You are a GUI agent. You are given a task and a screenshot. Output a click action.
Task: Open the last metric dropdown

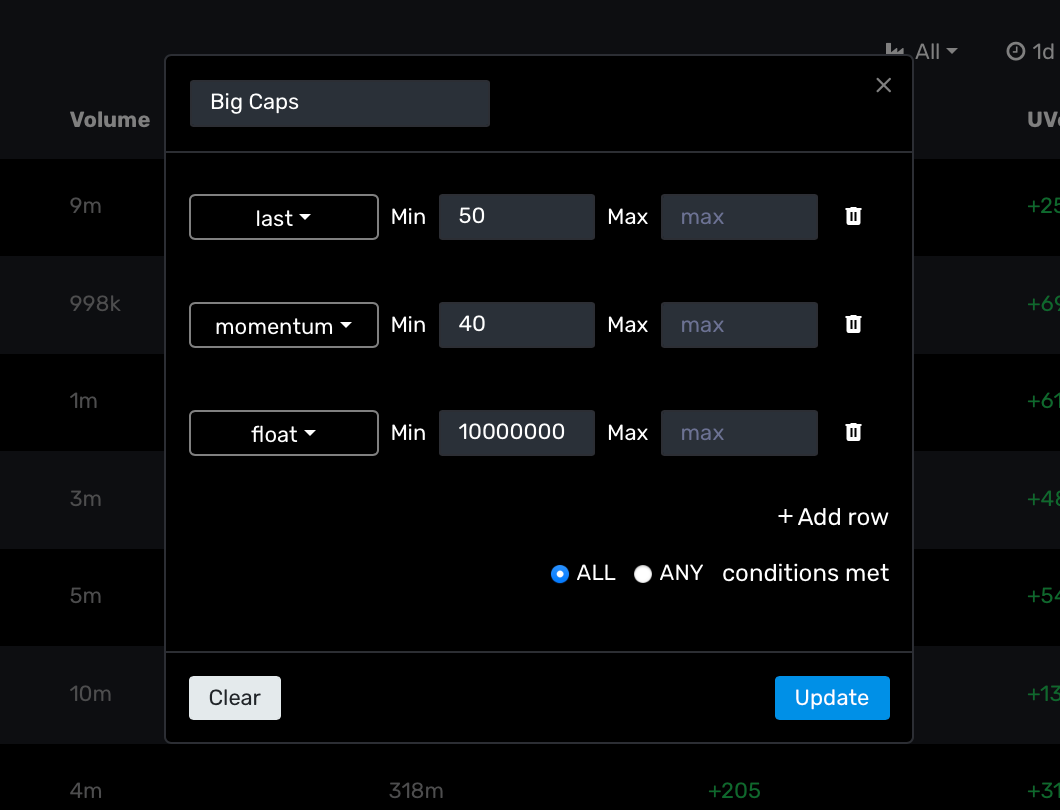pos(283,217)
